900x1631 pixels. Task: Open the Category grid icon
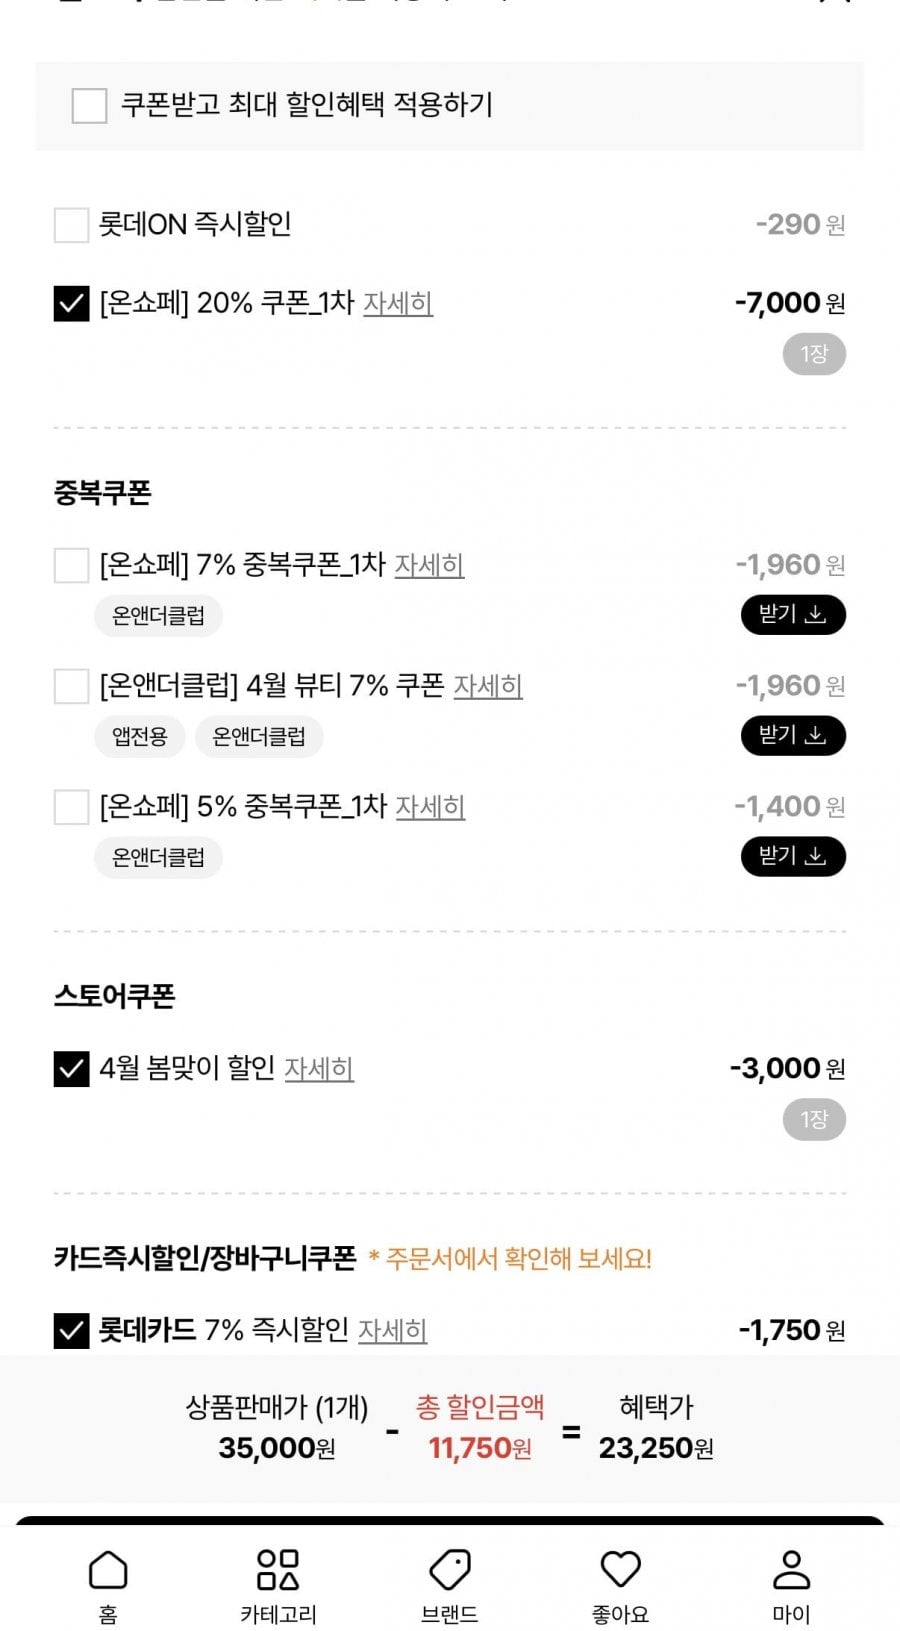(278, 1584)
